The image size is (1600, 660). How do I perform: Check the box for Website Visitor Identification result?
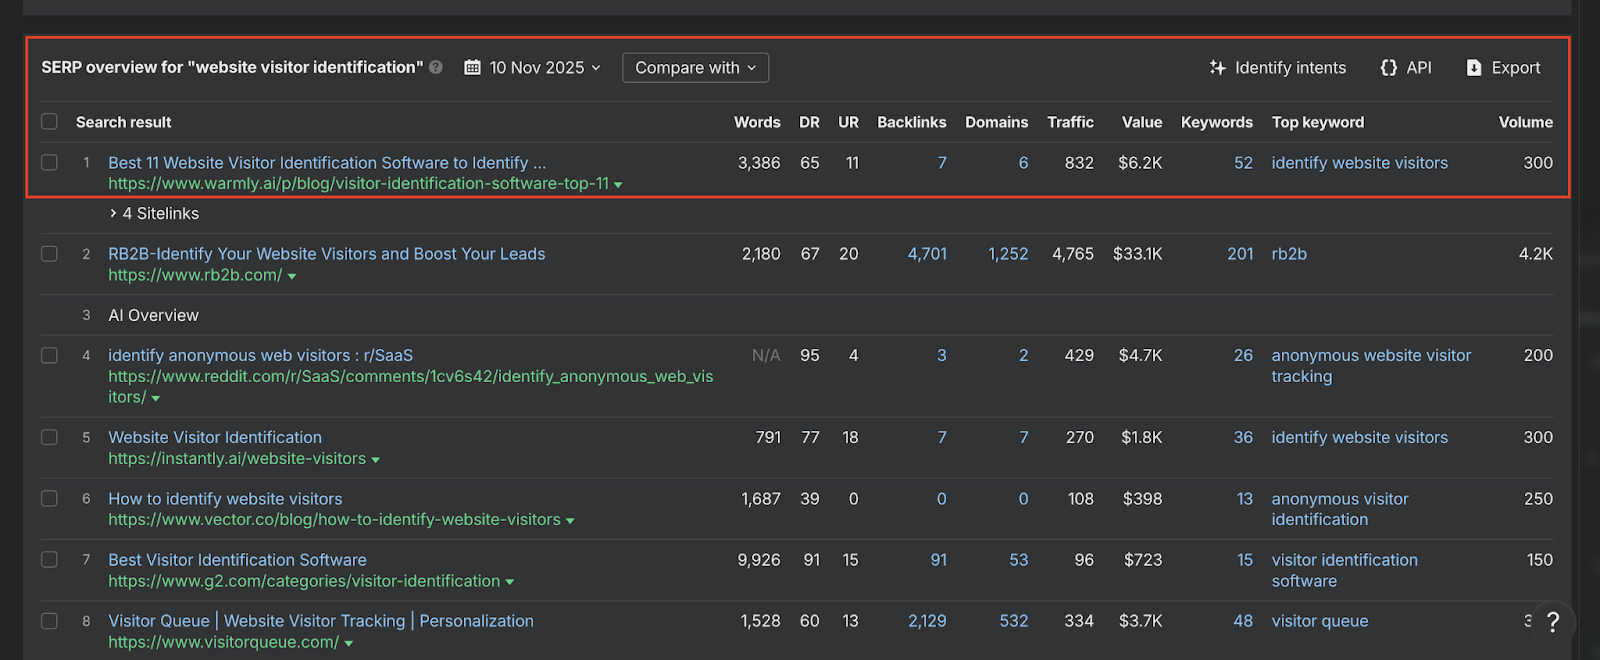(49, 437)
